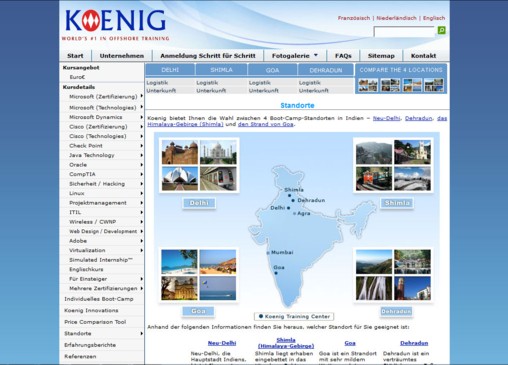The height and width of the screenshot is (365, 508).
Task: Open Euro€ under Kursangebot
Action: coord(77,77)
